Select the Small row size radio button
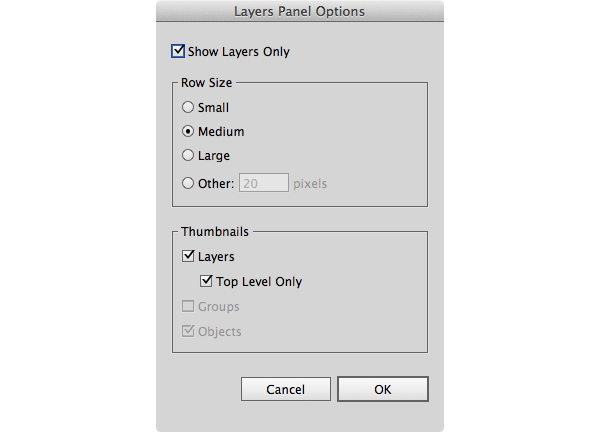600x432 pixels. (188, 107)
